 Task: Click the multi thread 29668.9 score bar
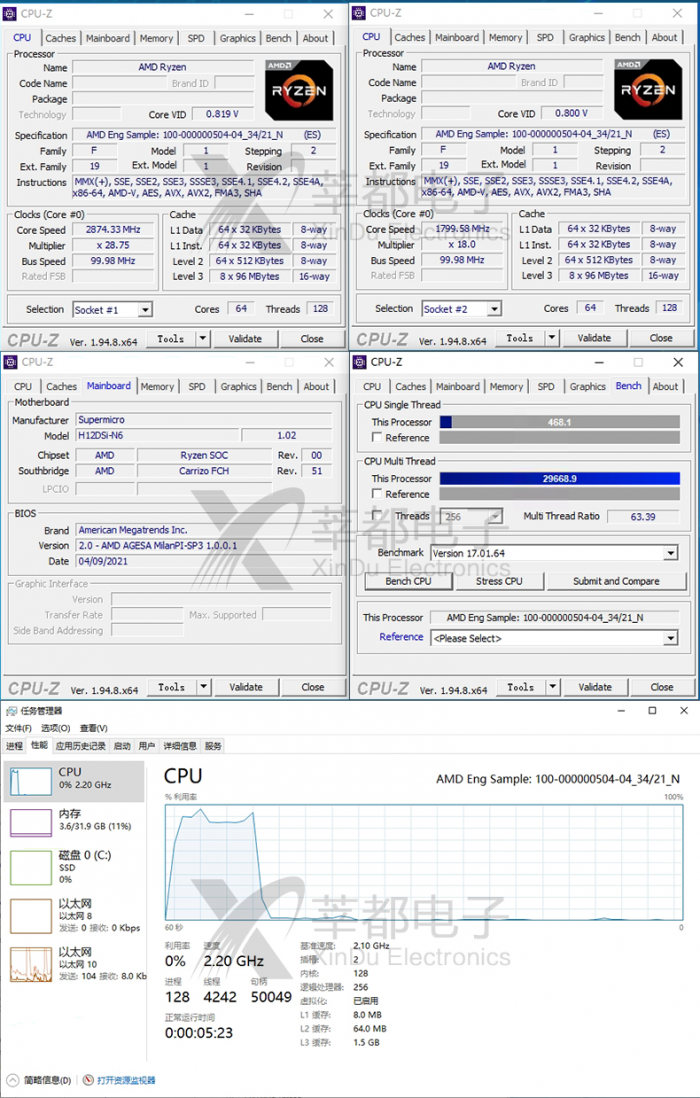pyautogui.click(x=559, y=479)
